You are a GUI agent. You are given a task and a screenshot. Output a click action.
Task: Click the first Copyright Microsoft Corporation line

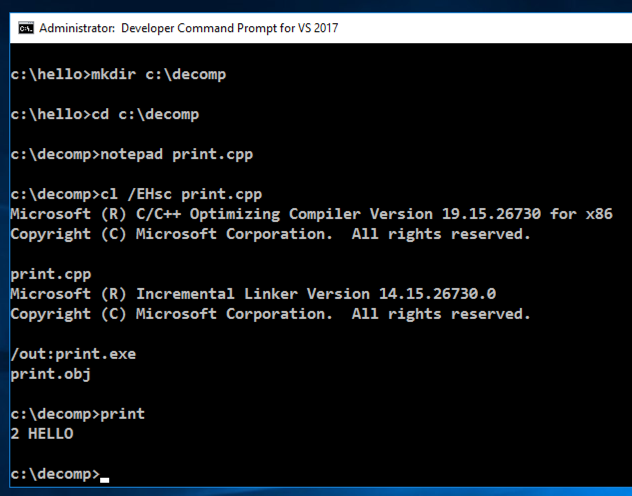click(x=270, y=234)
